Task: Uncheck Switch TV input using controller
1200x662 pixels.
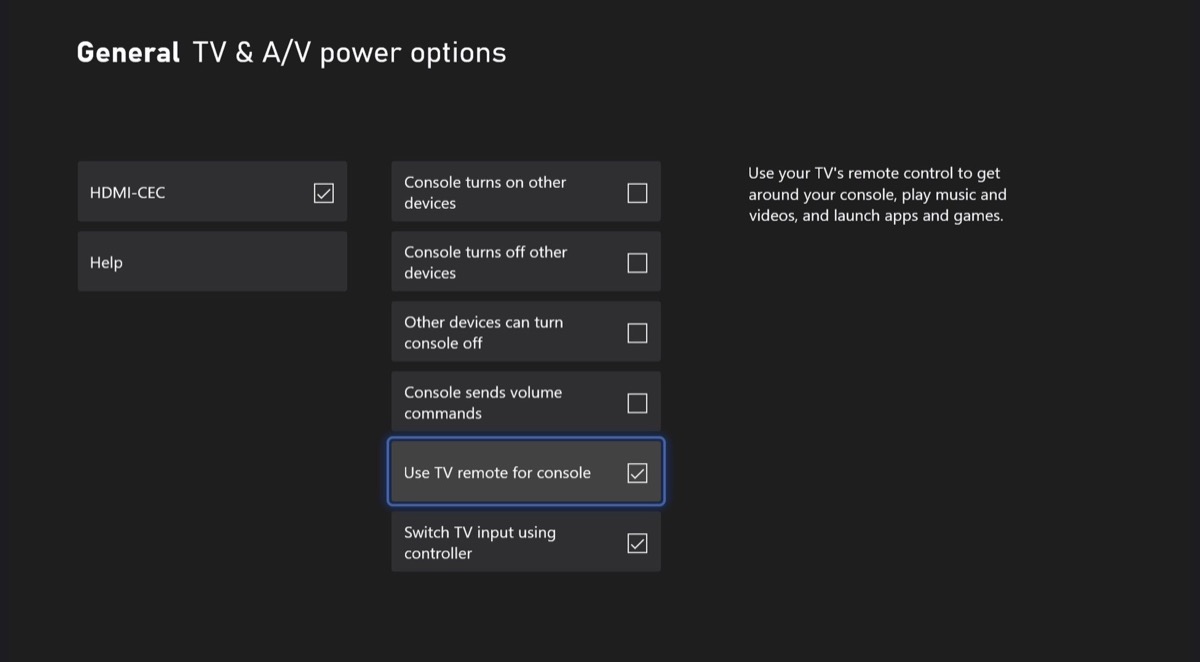Action: pyautogui.click(x=637, y=542)
